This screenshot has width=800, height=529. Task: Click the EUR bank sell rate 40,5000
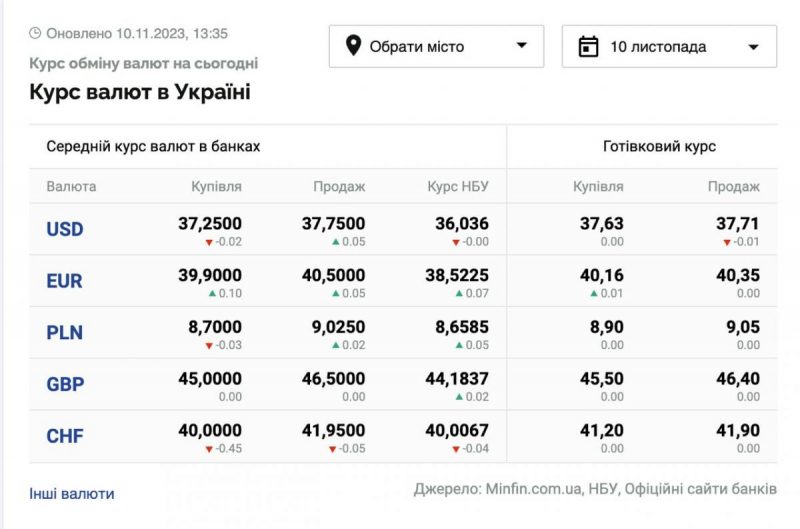tap(334, 276)
